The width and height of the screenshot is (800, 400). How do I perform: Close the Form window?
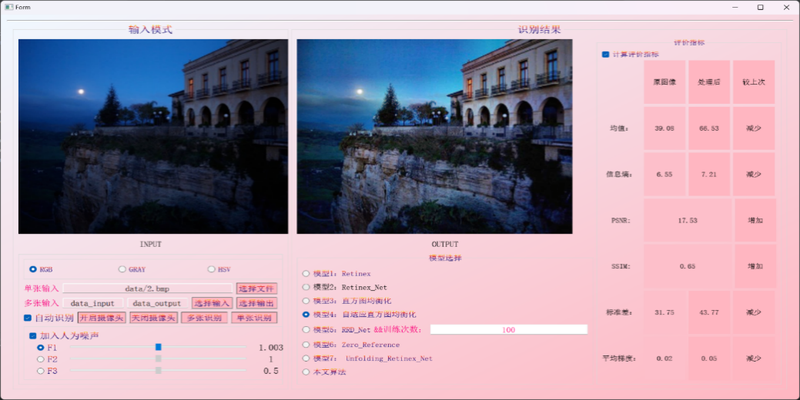(786, 7)
